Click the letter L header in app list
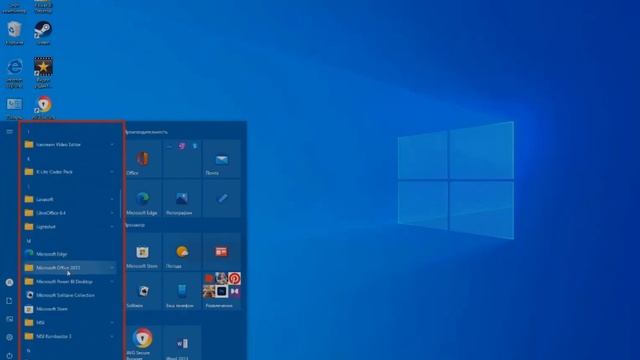 pos(28,186)
